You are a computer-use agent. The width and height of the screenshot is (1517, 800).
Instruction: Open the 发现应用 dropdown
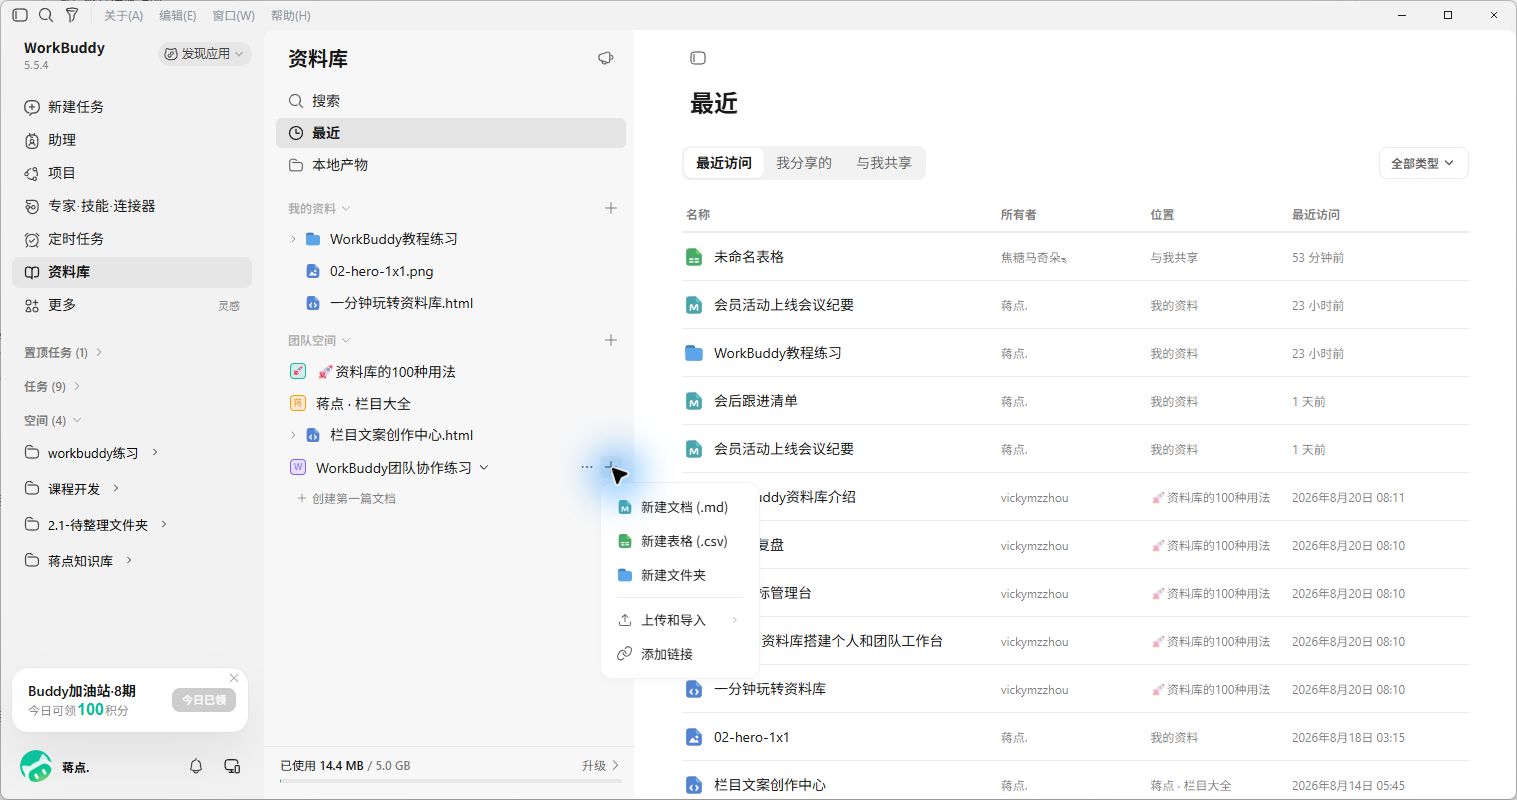point(204,54)
